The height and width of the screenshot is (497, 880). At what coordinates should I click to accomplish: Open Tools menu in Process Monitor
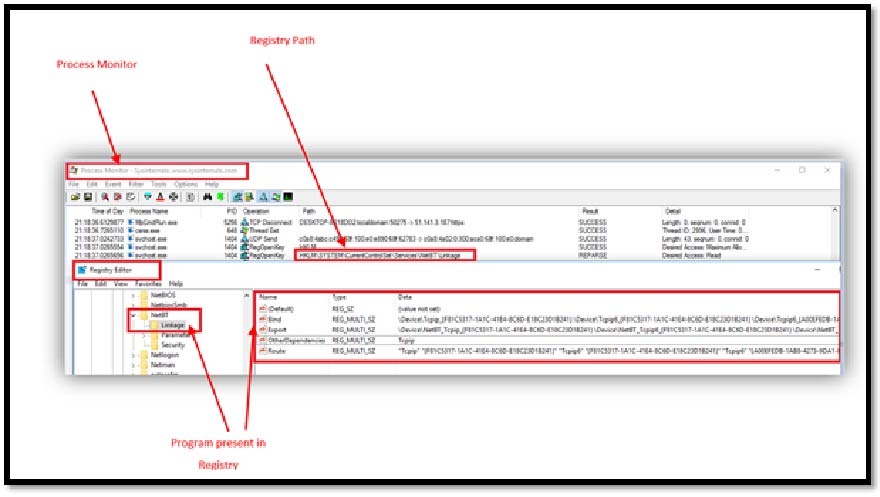[x=159, y=184]
